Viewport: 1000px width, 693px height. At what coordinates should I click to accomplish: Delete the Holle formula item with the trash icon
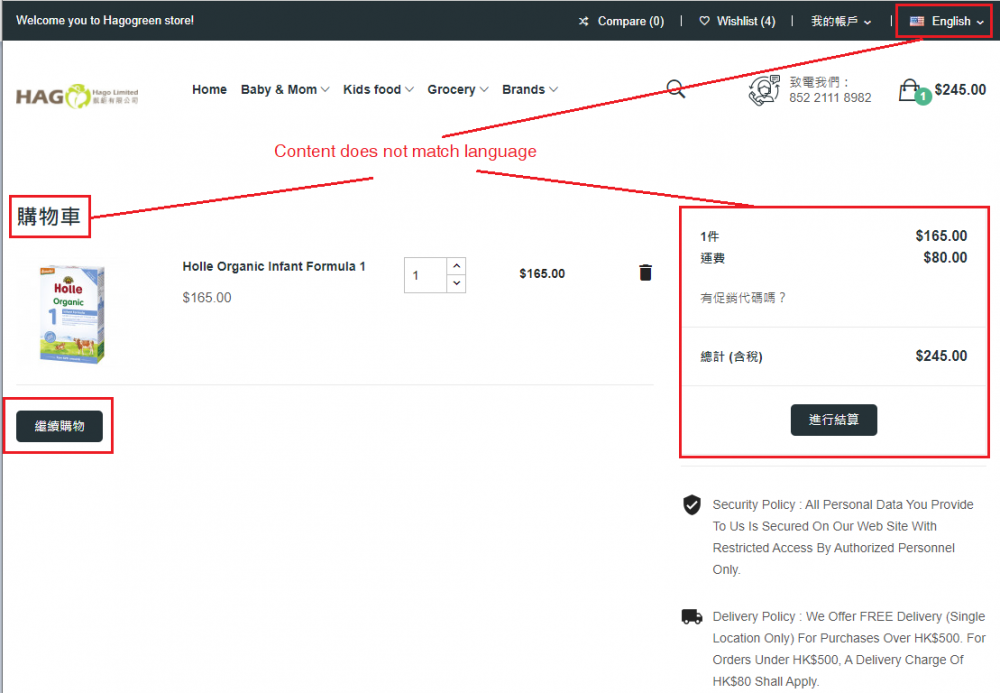[645, 272]
